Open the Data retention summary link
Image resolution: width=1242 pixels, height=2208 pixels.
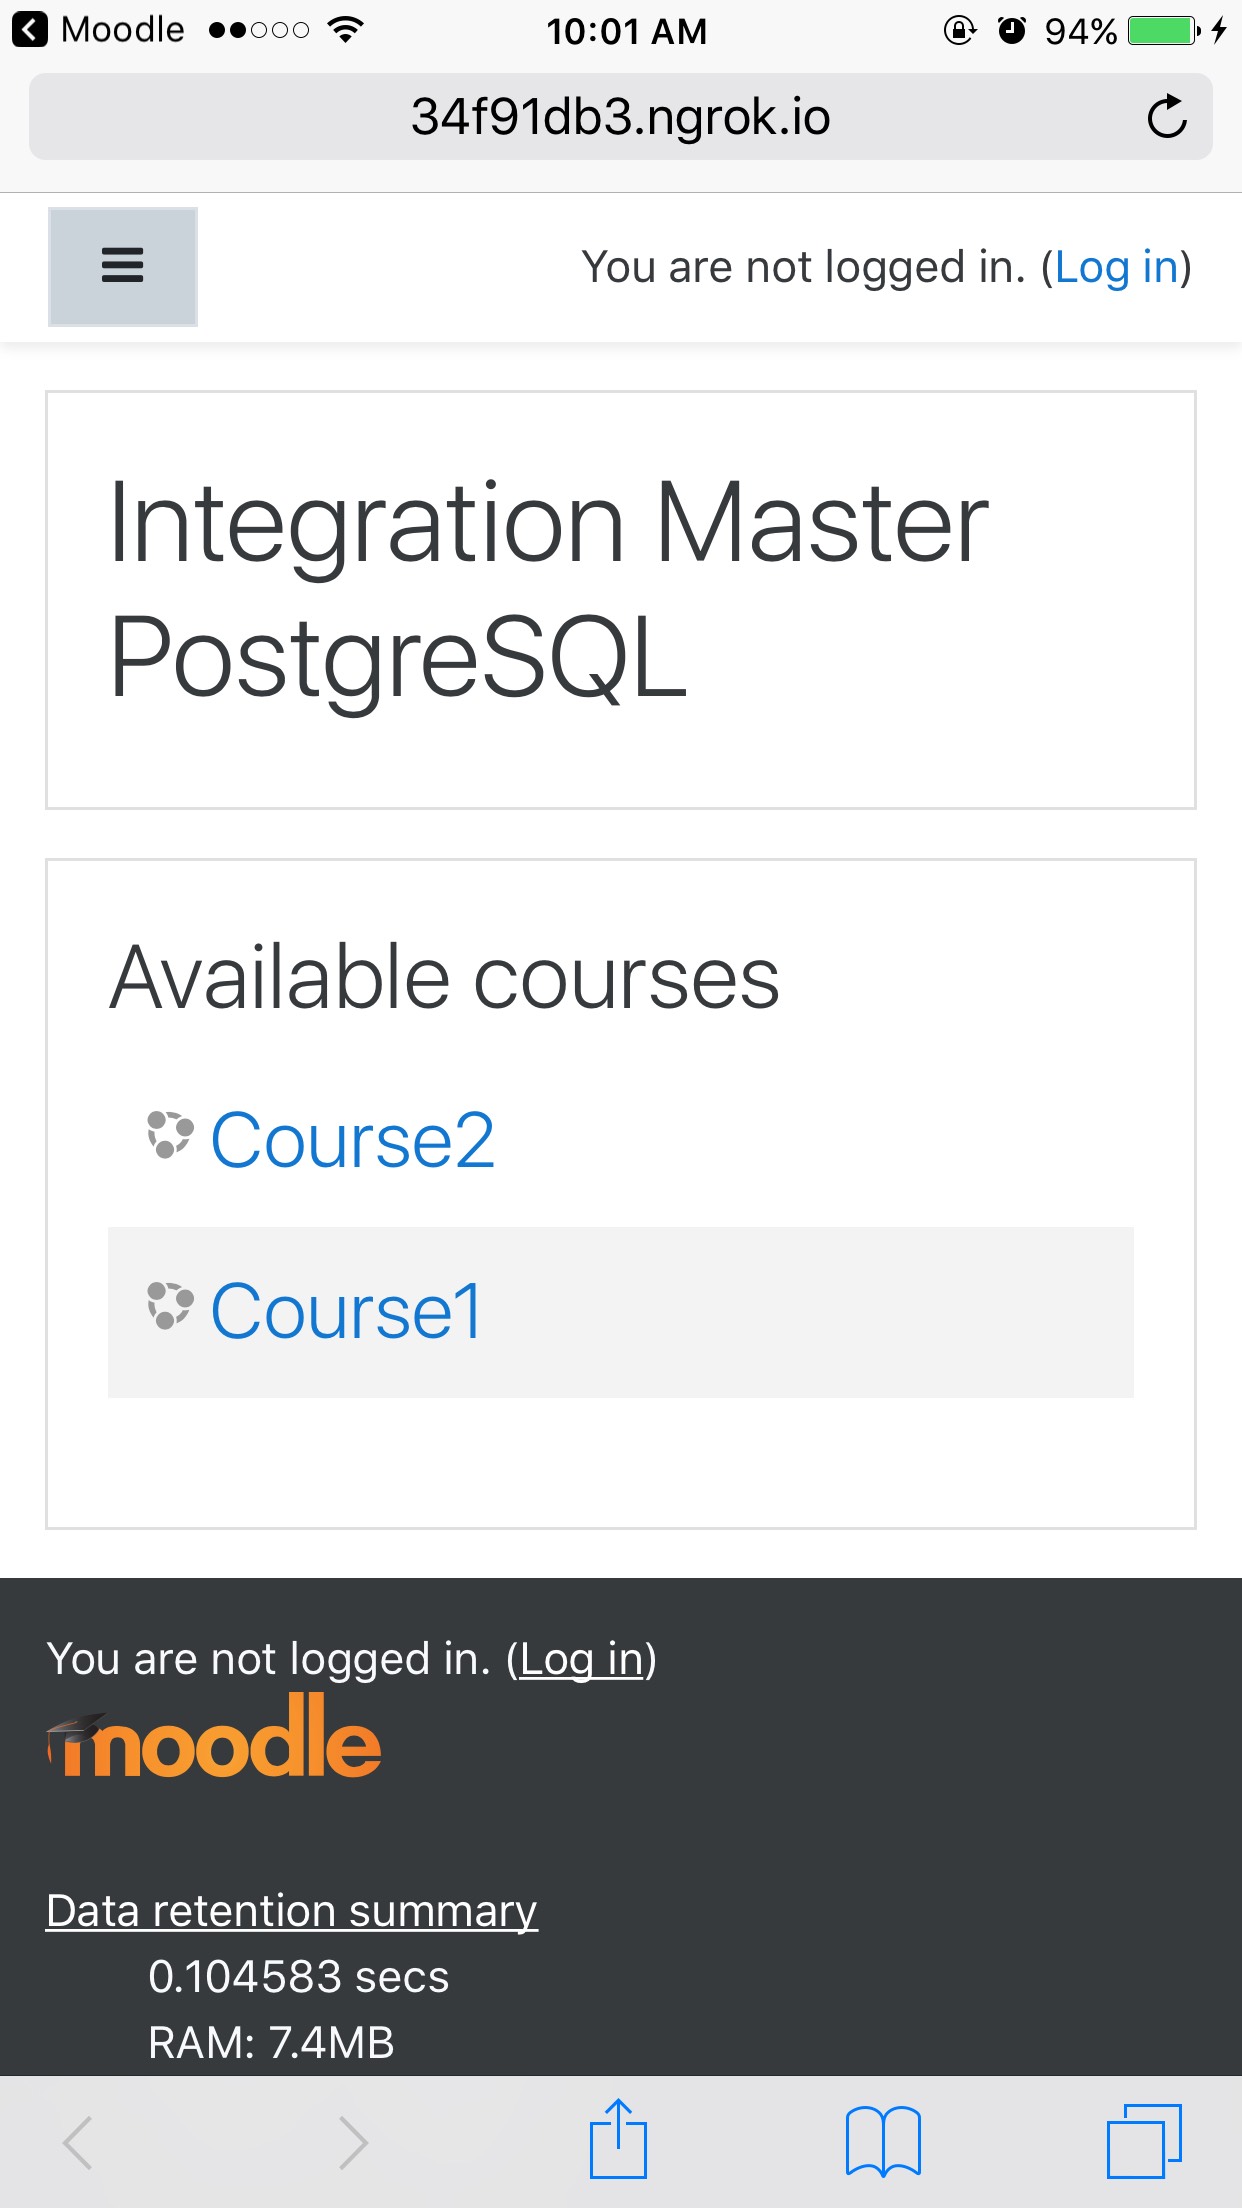pyautogui.click(x=292, y=1911)
